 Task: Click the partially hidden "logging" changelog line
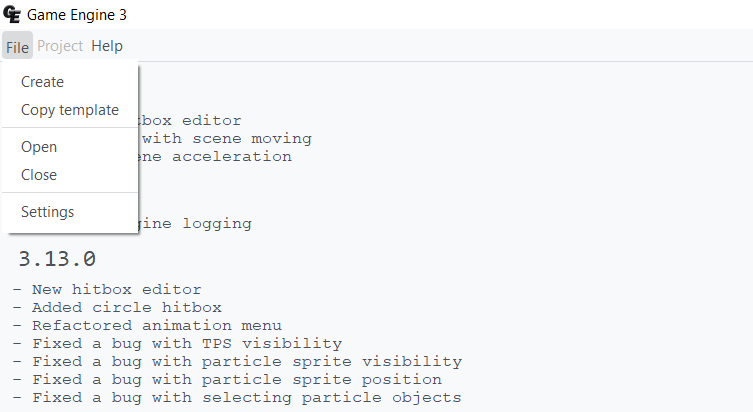pos(195,224)
